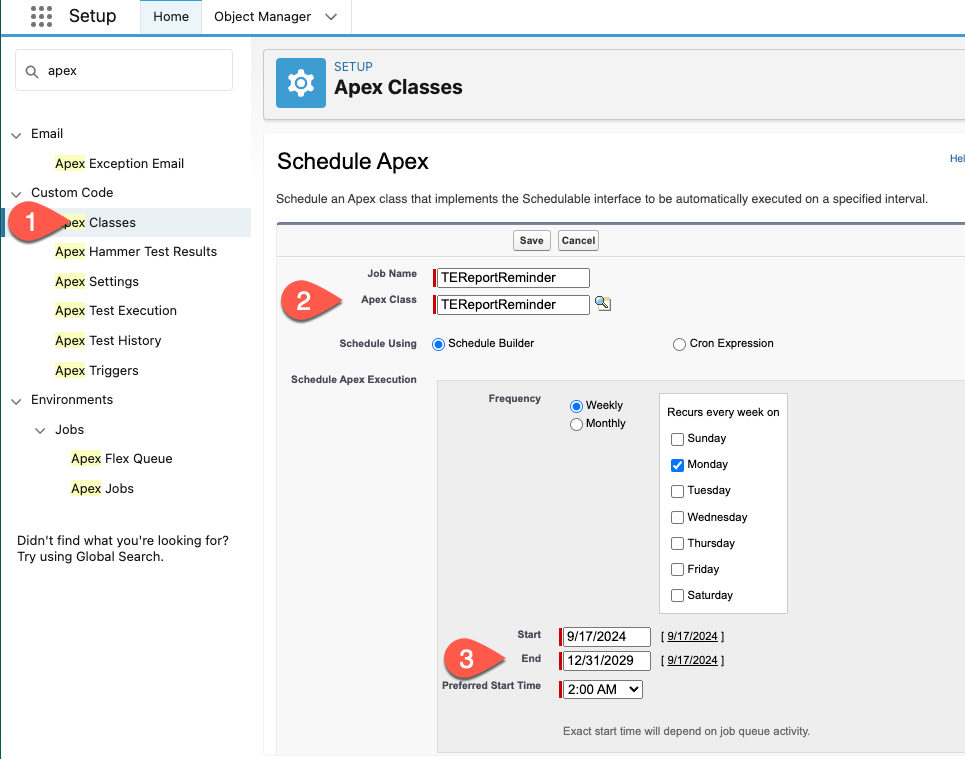965x759 pixels.
Task: Open the Object Manager dropdown arrow
Action: 331,17
